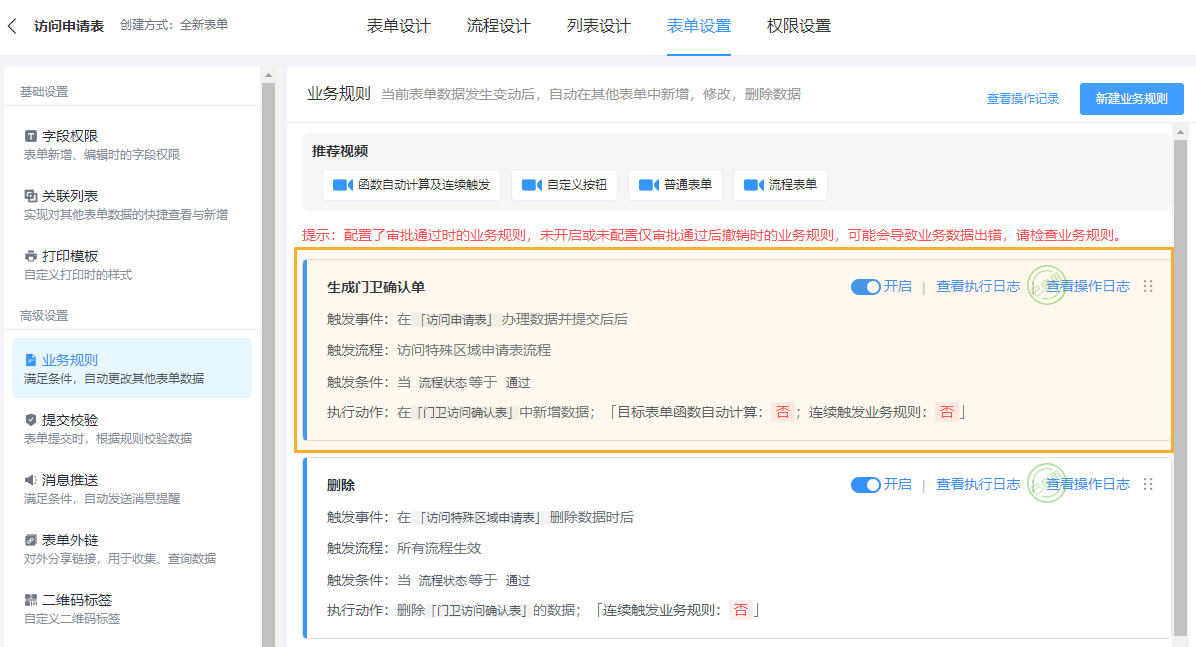The height and width of the screenshot is (647, 1196).
Task: Play the 函数自动计算及连续触发 video
Action: point(410,185)
